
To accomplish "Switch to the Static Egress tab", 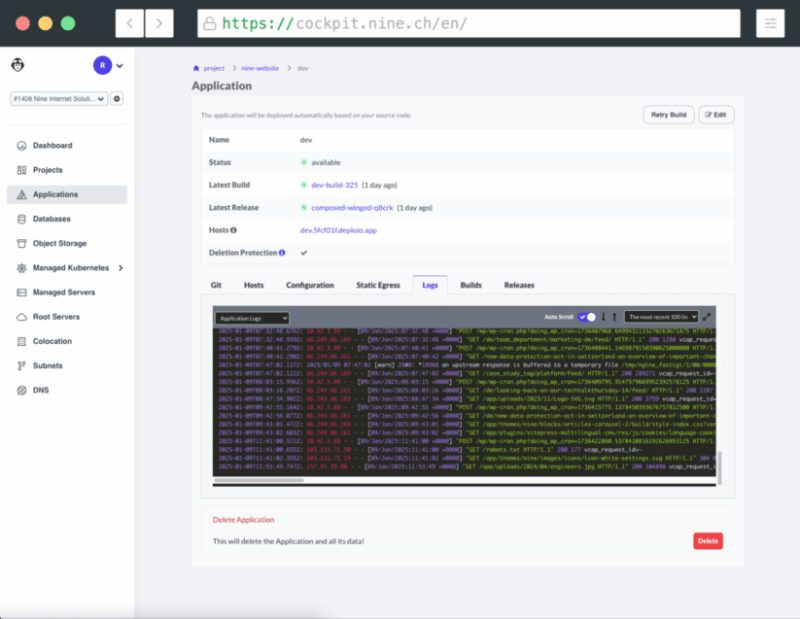I will tap(378, 285).
